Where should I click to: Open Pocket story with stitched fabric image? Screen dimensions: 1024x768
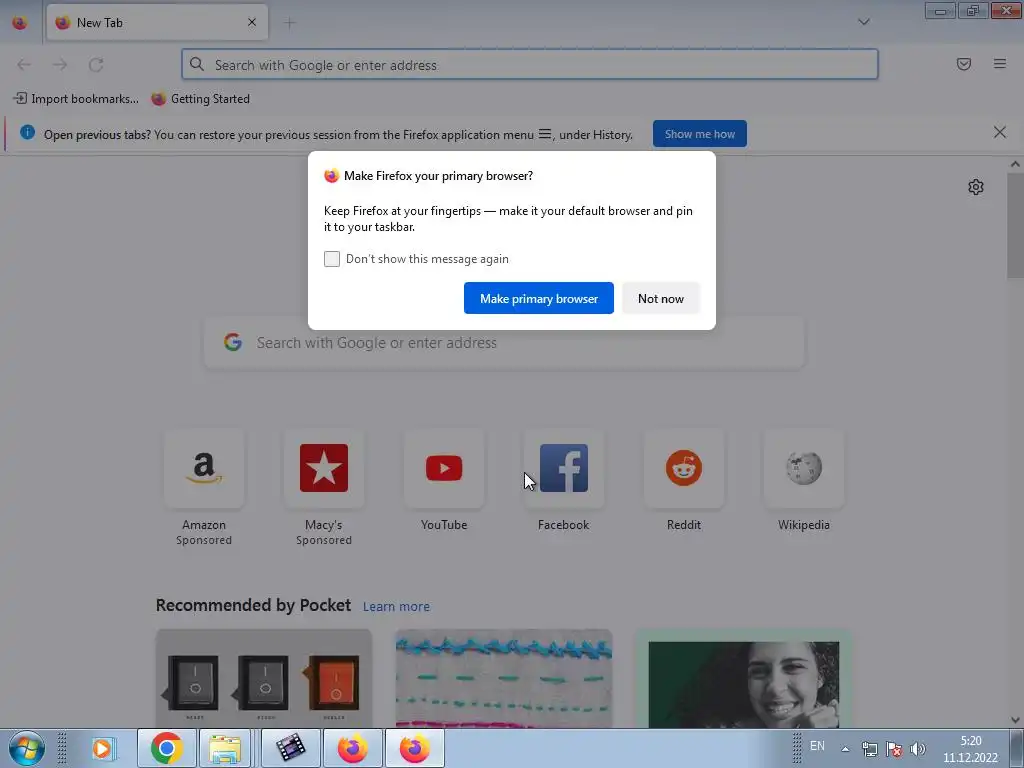click(504, 679)
